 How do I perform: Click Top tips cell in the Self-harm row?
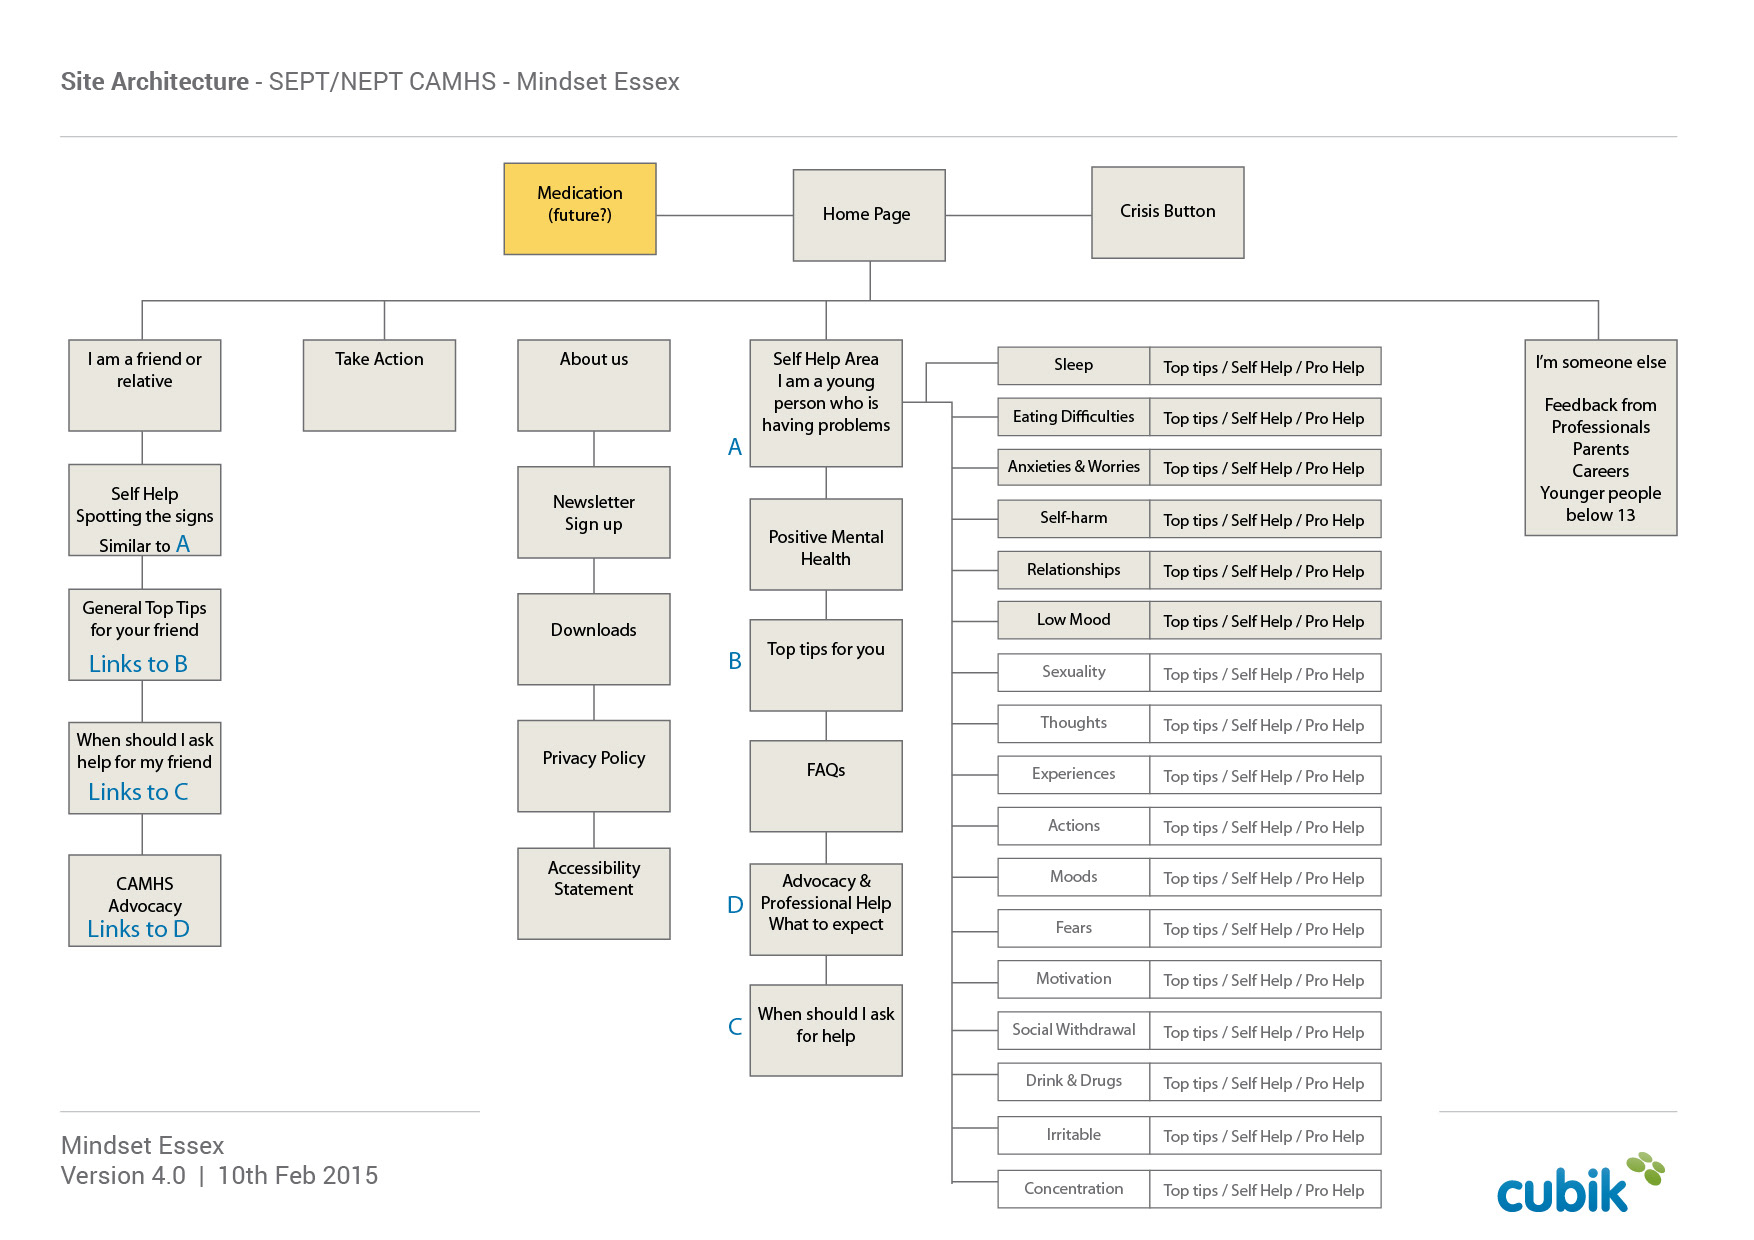coord(1265,519)
